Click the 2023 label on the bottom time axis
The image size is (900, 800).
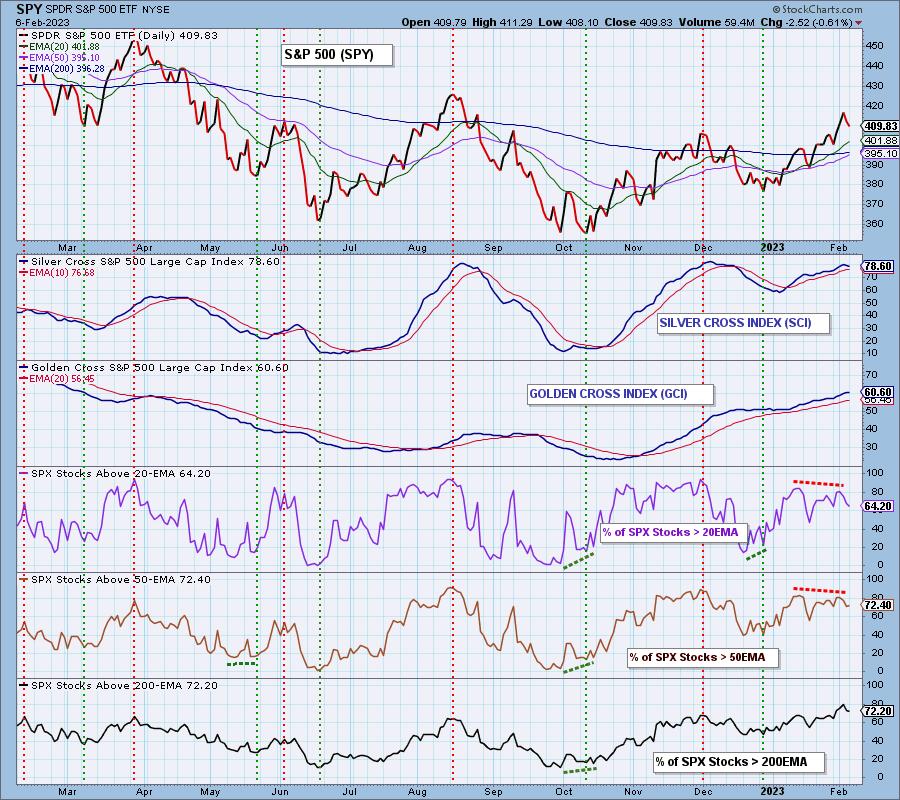coord(772,791)
